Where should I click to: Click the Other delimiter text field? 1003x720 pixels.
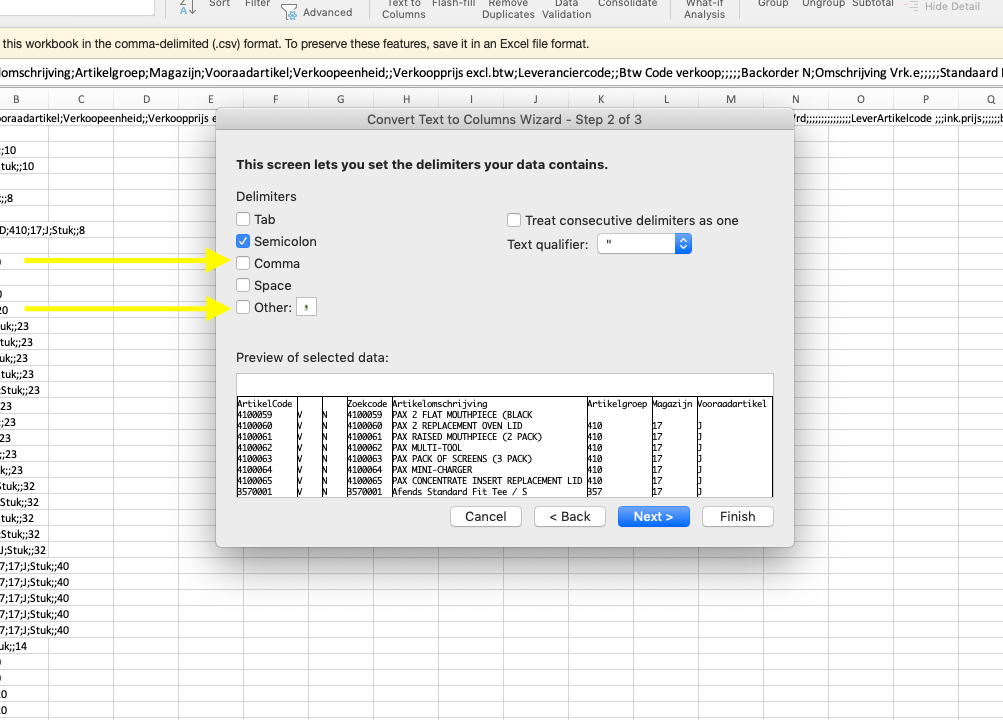pyautogui.click(x=306, y=307)
